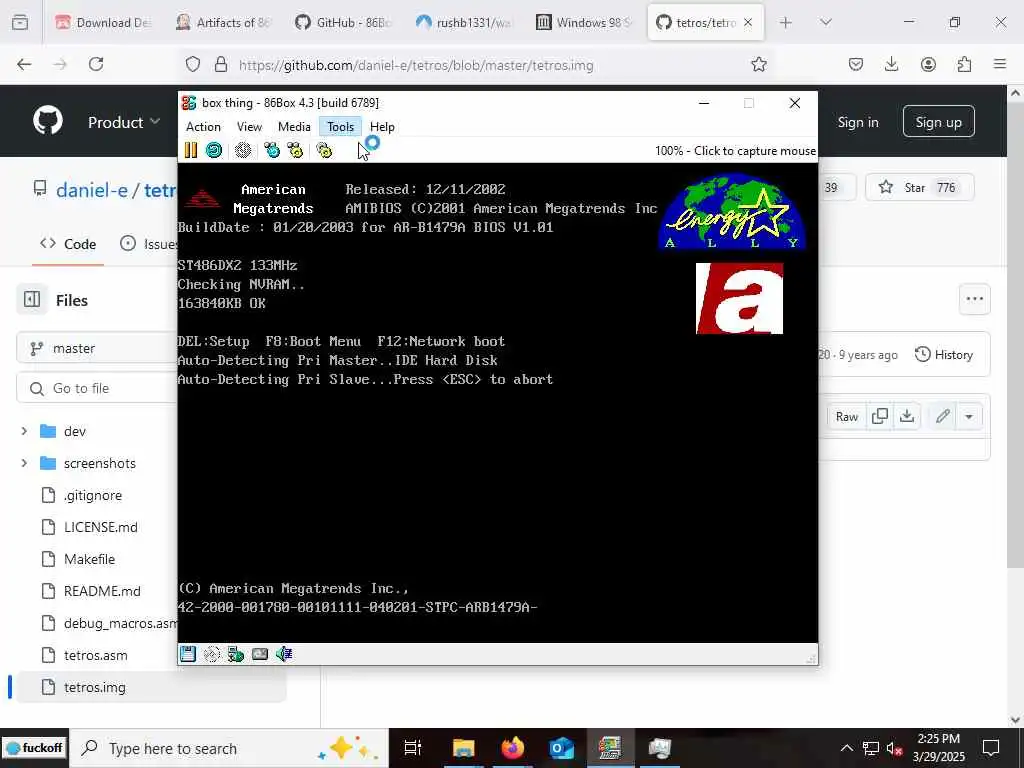The height and width of the screenshot is (768, 1024).
Task: Open Makefile in file tree
Action: click(x=89, y=559)
